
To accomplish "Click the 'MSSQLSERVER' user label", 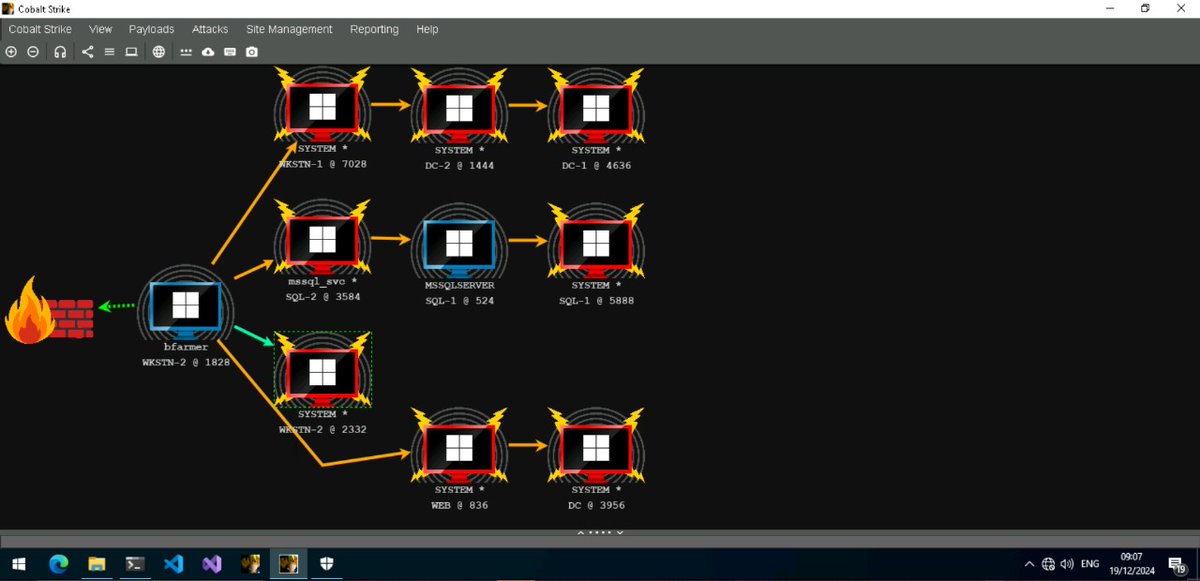I will point(460,284).
